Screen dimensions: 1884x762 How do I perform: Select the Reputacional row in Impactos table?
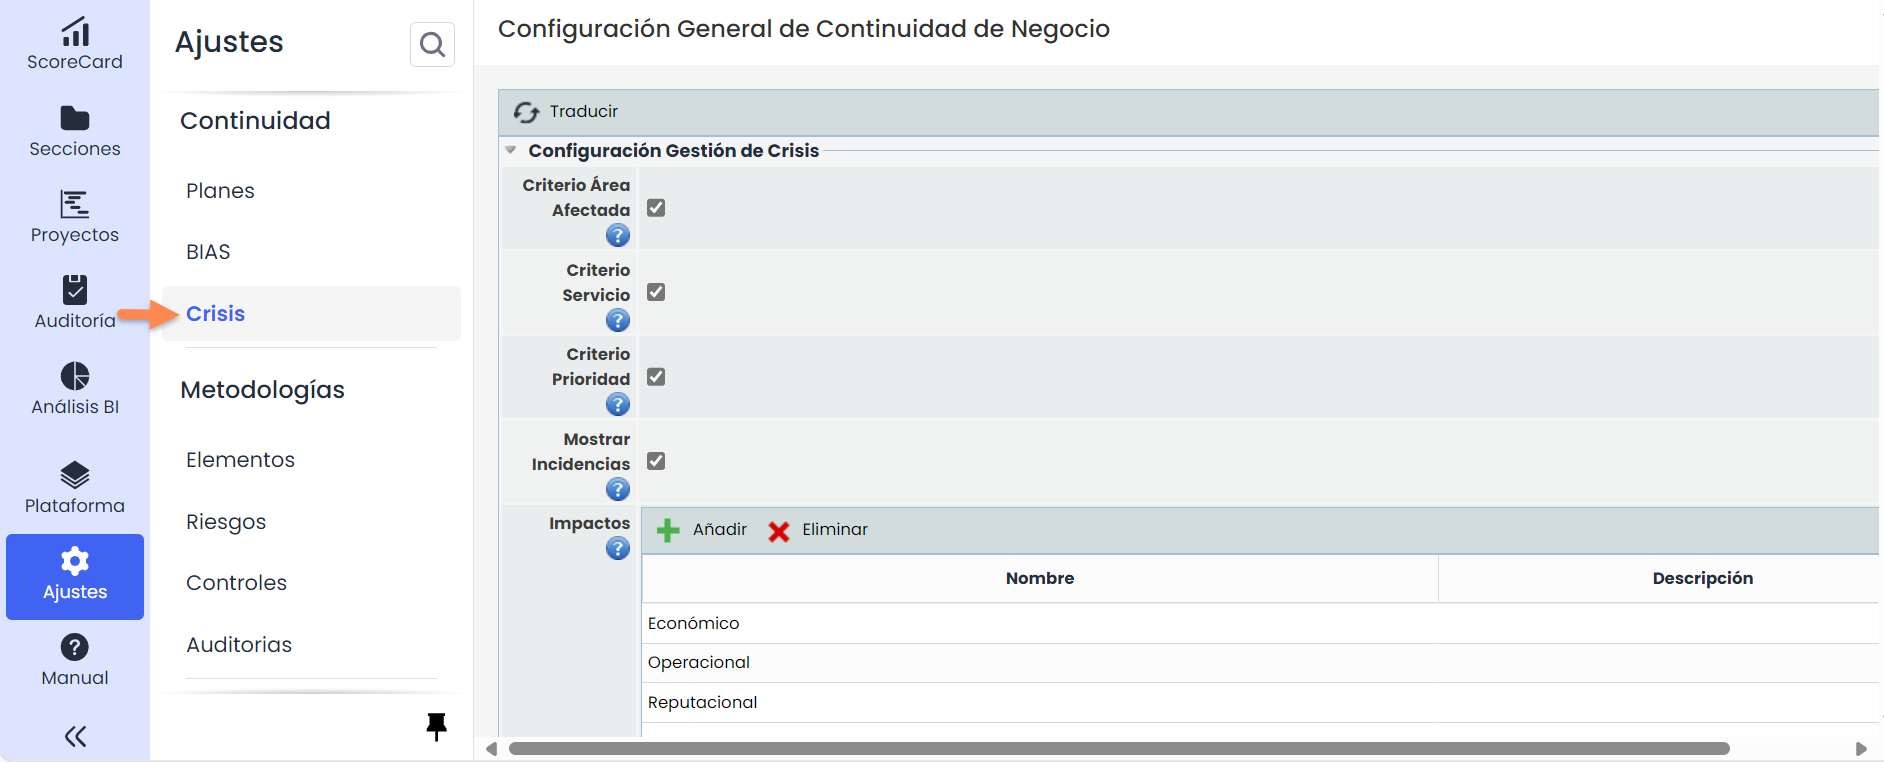(x=703, y=702)
